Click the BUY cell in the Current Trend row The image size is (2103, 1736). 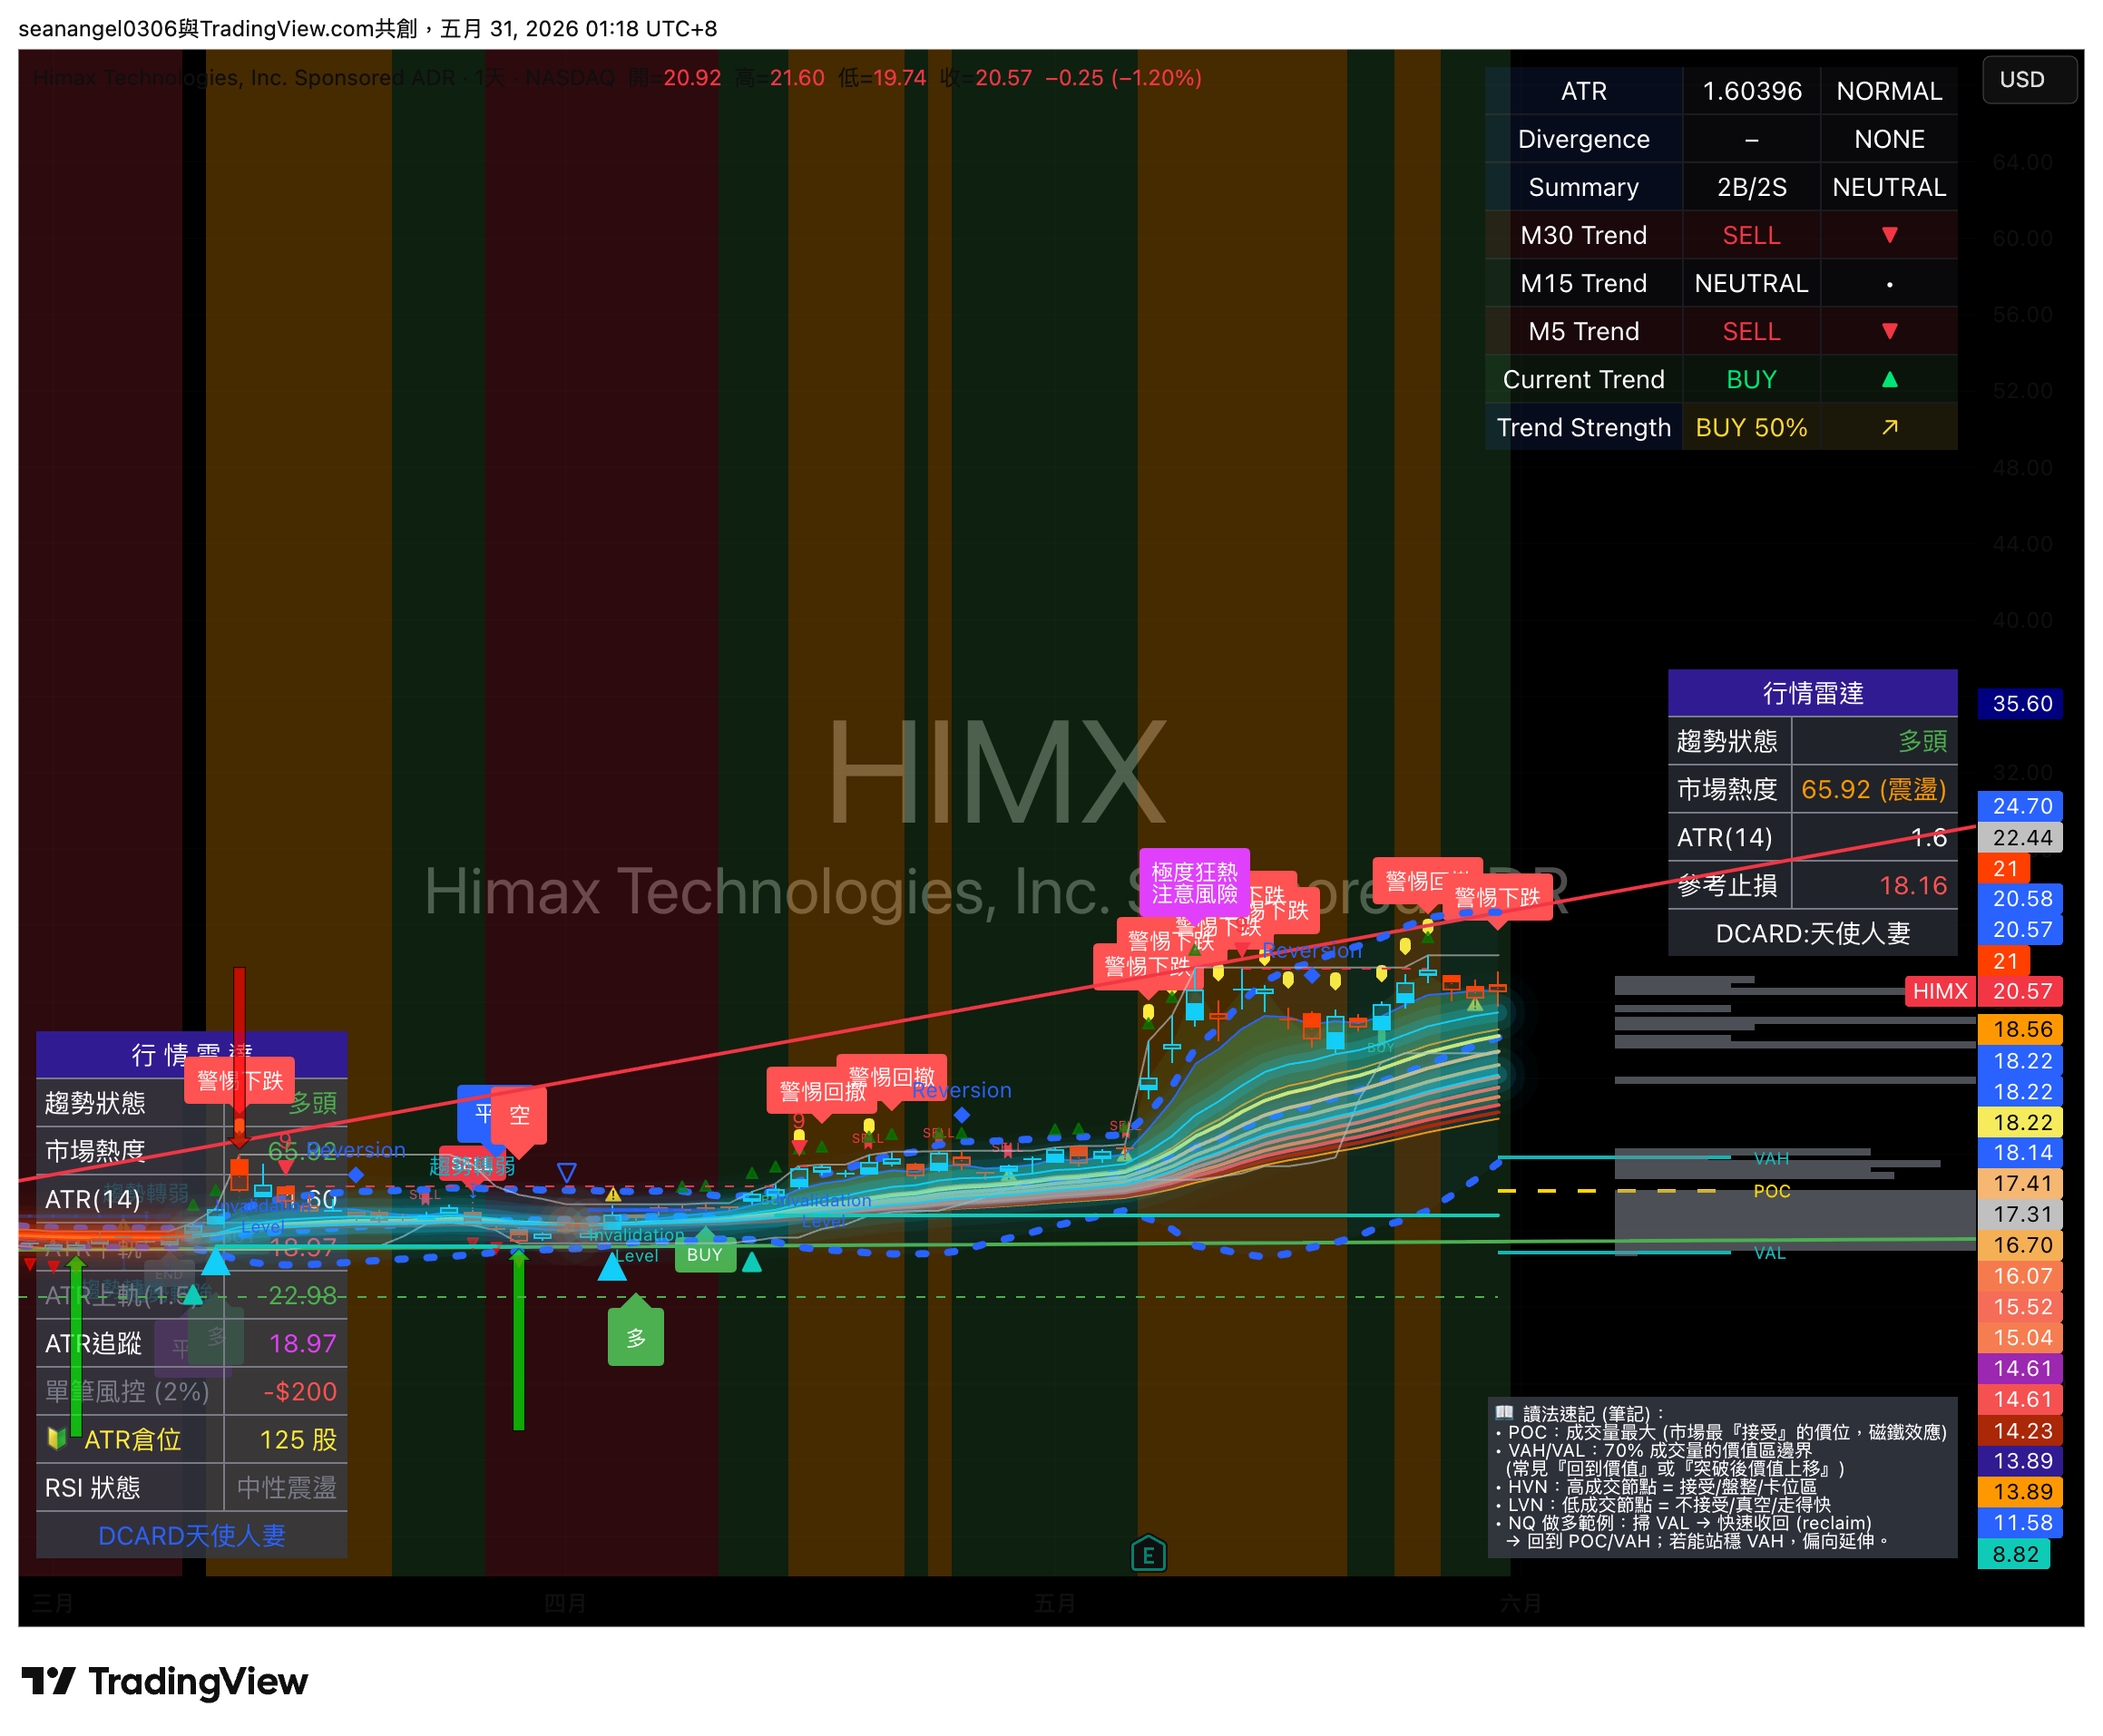pos(1751,379)
